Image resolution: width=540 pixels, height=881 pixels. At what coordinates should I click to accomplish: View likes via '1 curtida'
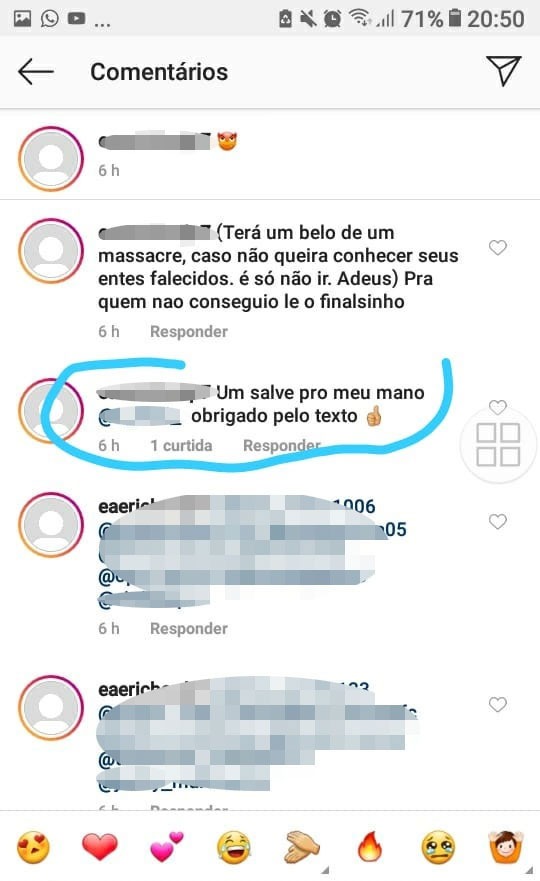181,446
